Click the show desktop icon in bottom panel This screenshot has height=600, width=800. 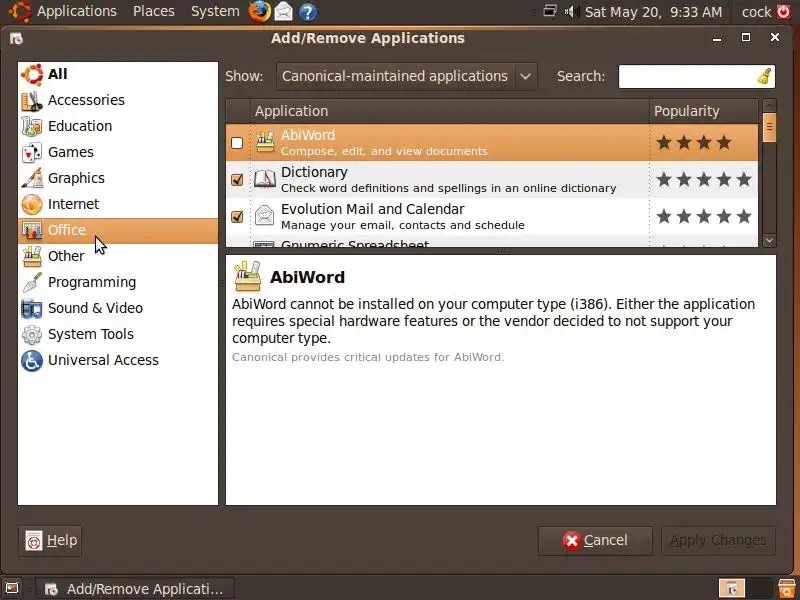click(x=12, y=588)
